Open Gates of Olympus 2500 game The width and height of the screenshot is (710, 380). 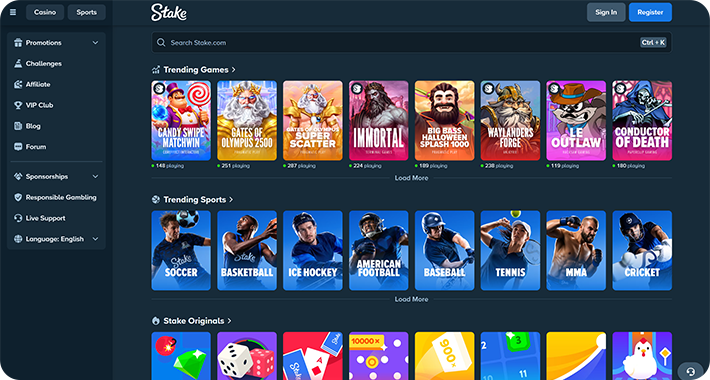tap(247, 120)
